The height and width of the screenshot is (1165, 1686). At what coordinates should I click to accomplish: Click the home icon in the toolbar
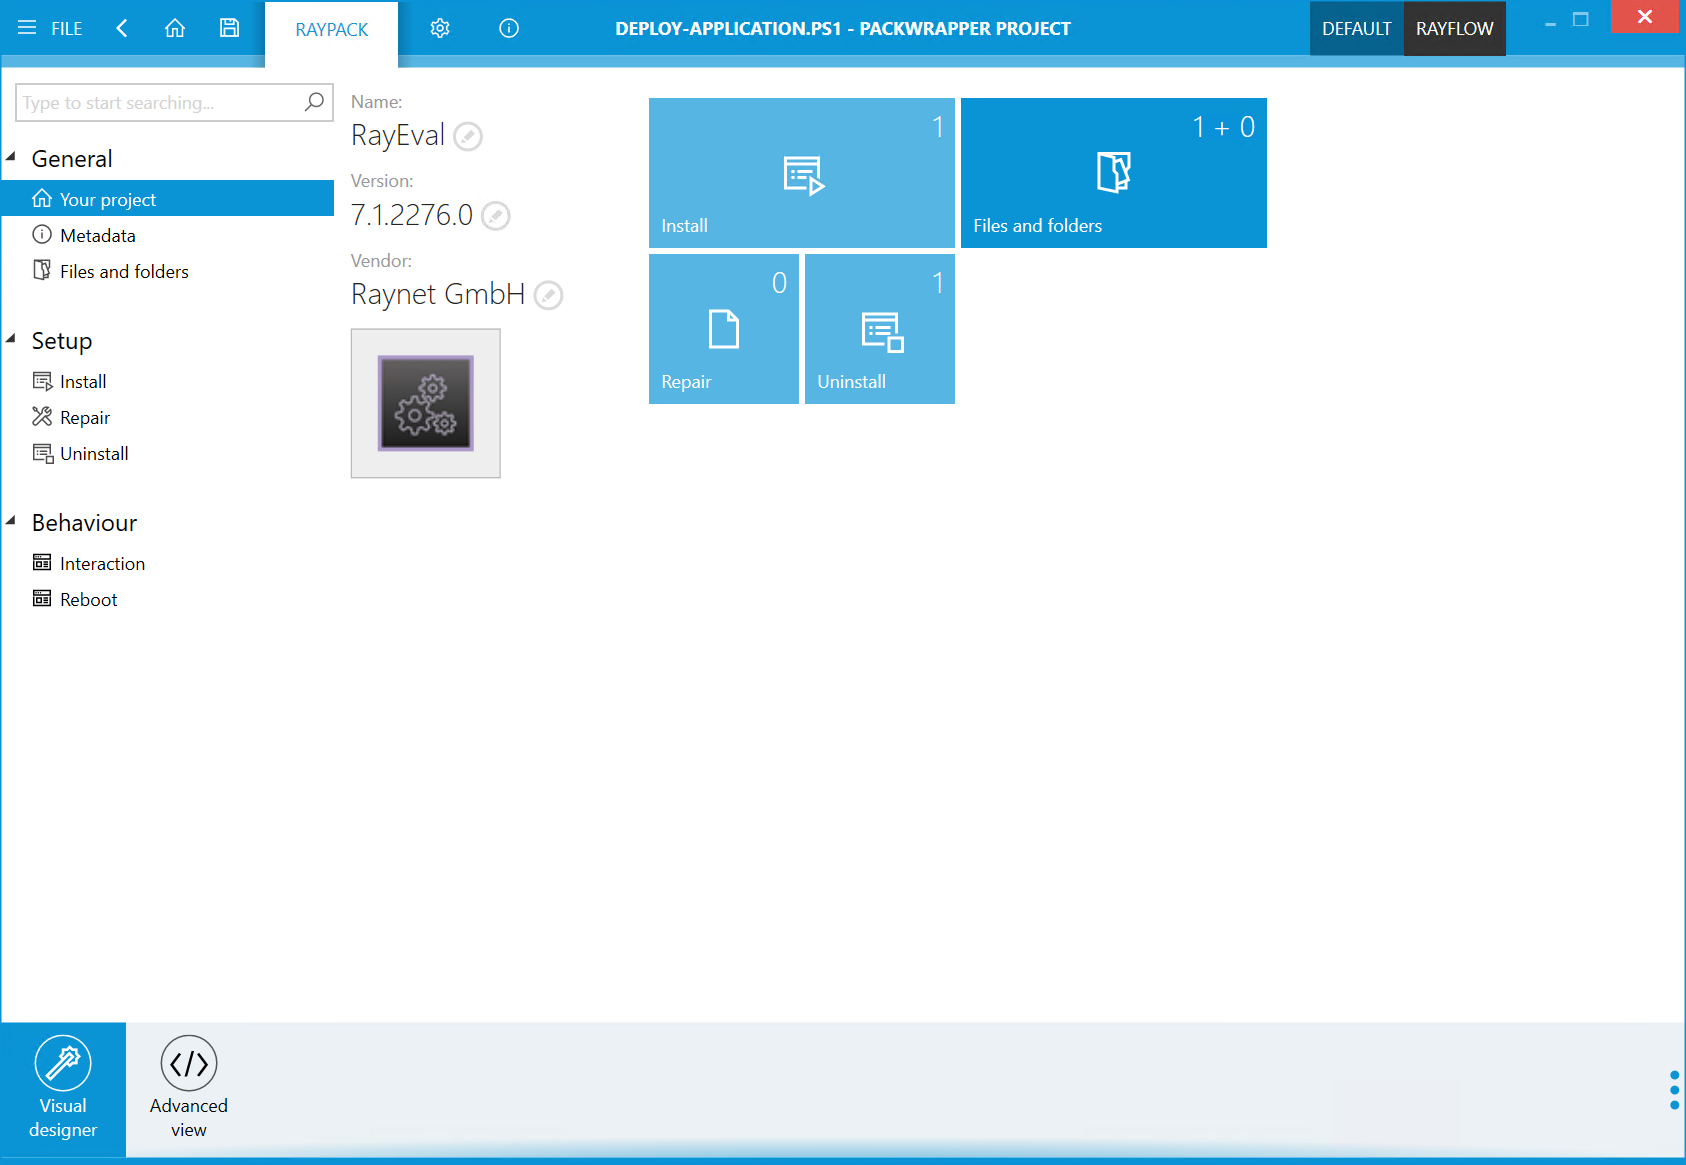point(175,28)
